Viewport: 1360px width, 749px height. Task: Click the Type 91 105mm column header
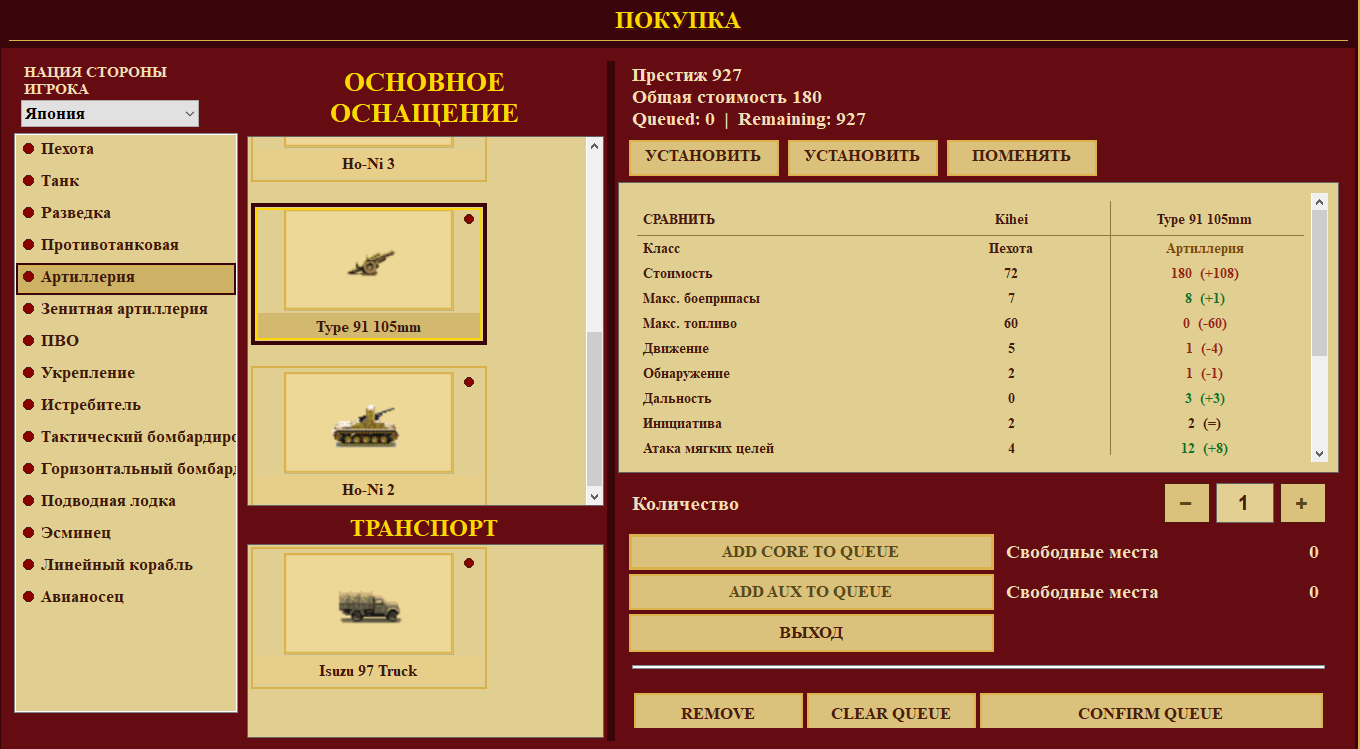(1204, 220)
